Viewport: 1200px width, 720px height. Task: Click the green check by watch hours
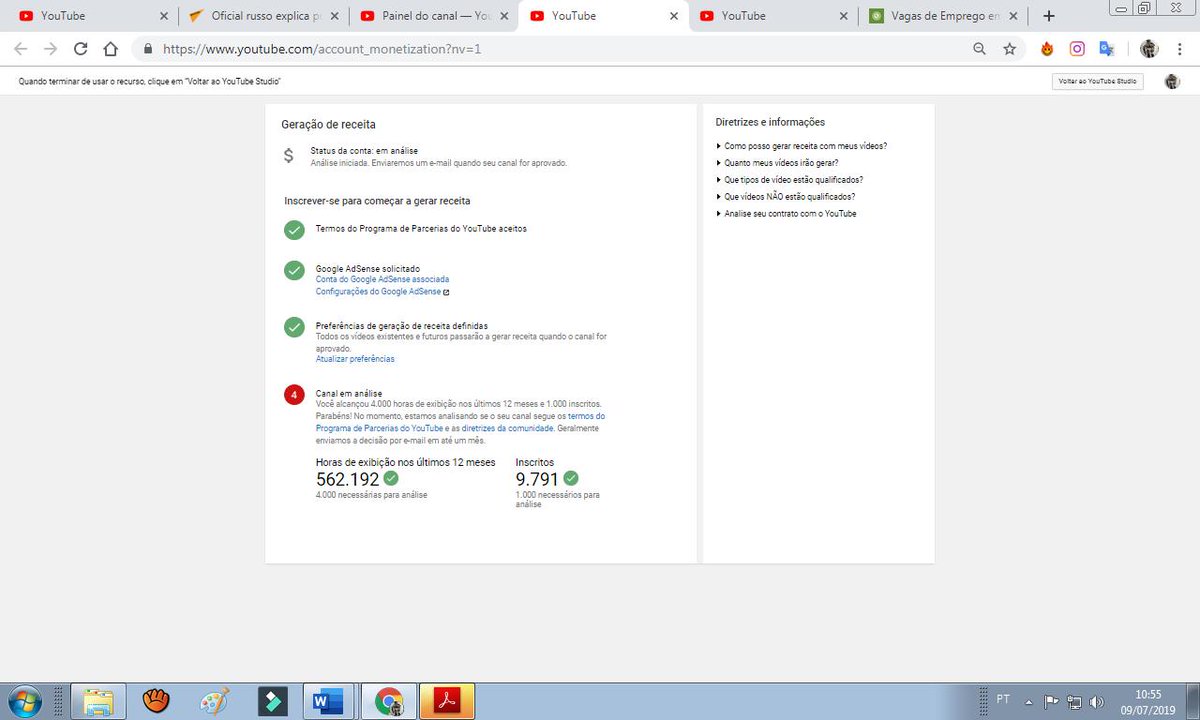pos(391,478)
